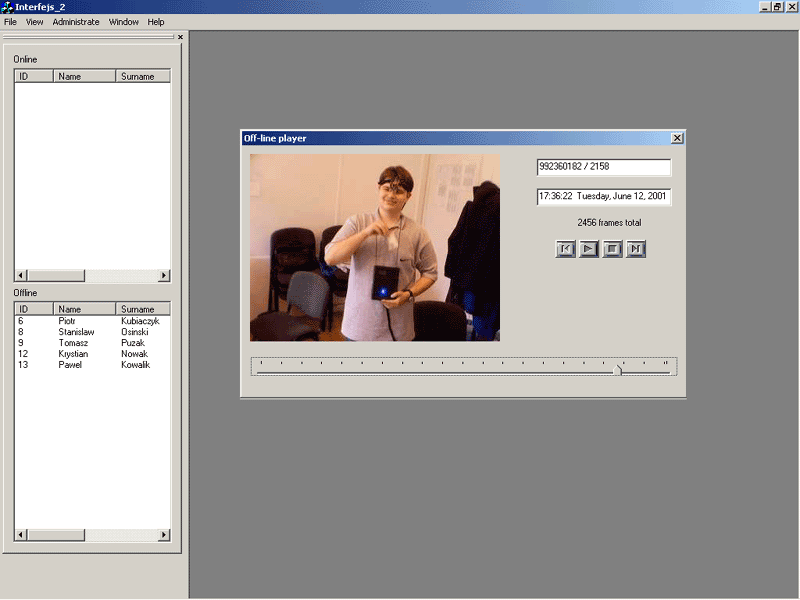Click the frame position slider thumb
Image resolution: width=800 pixels, height=600 pixels.
click(x=618, y=369)
